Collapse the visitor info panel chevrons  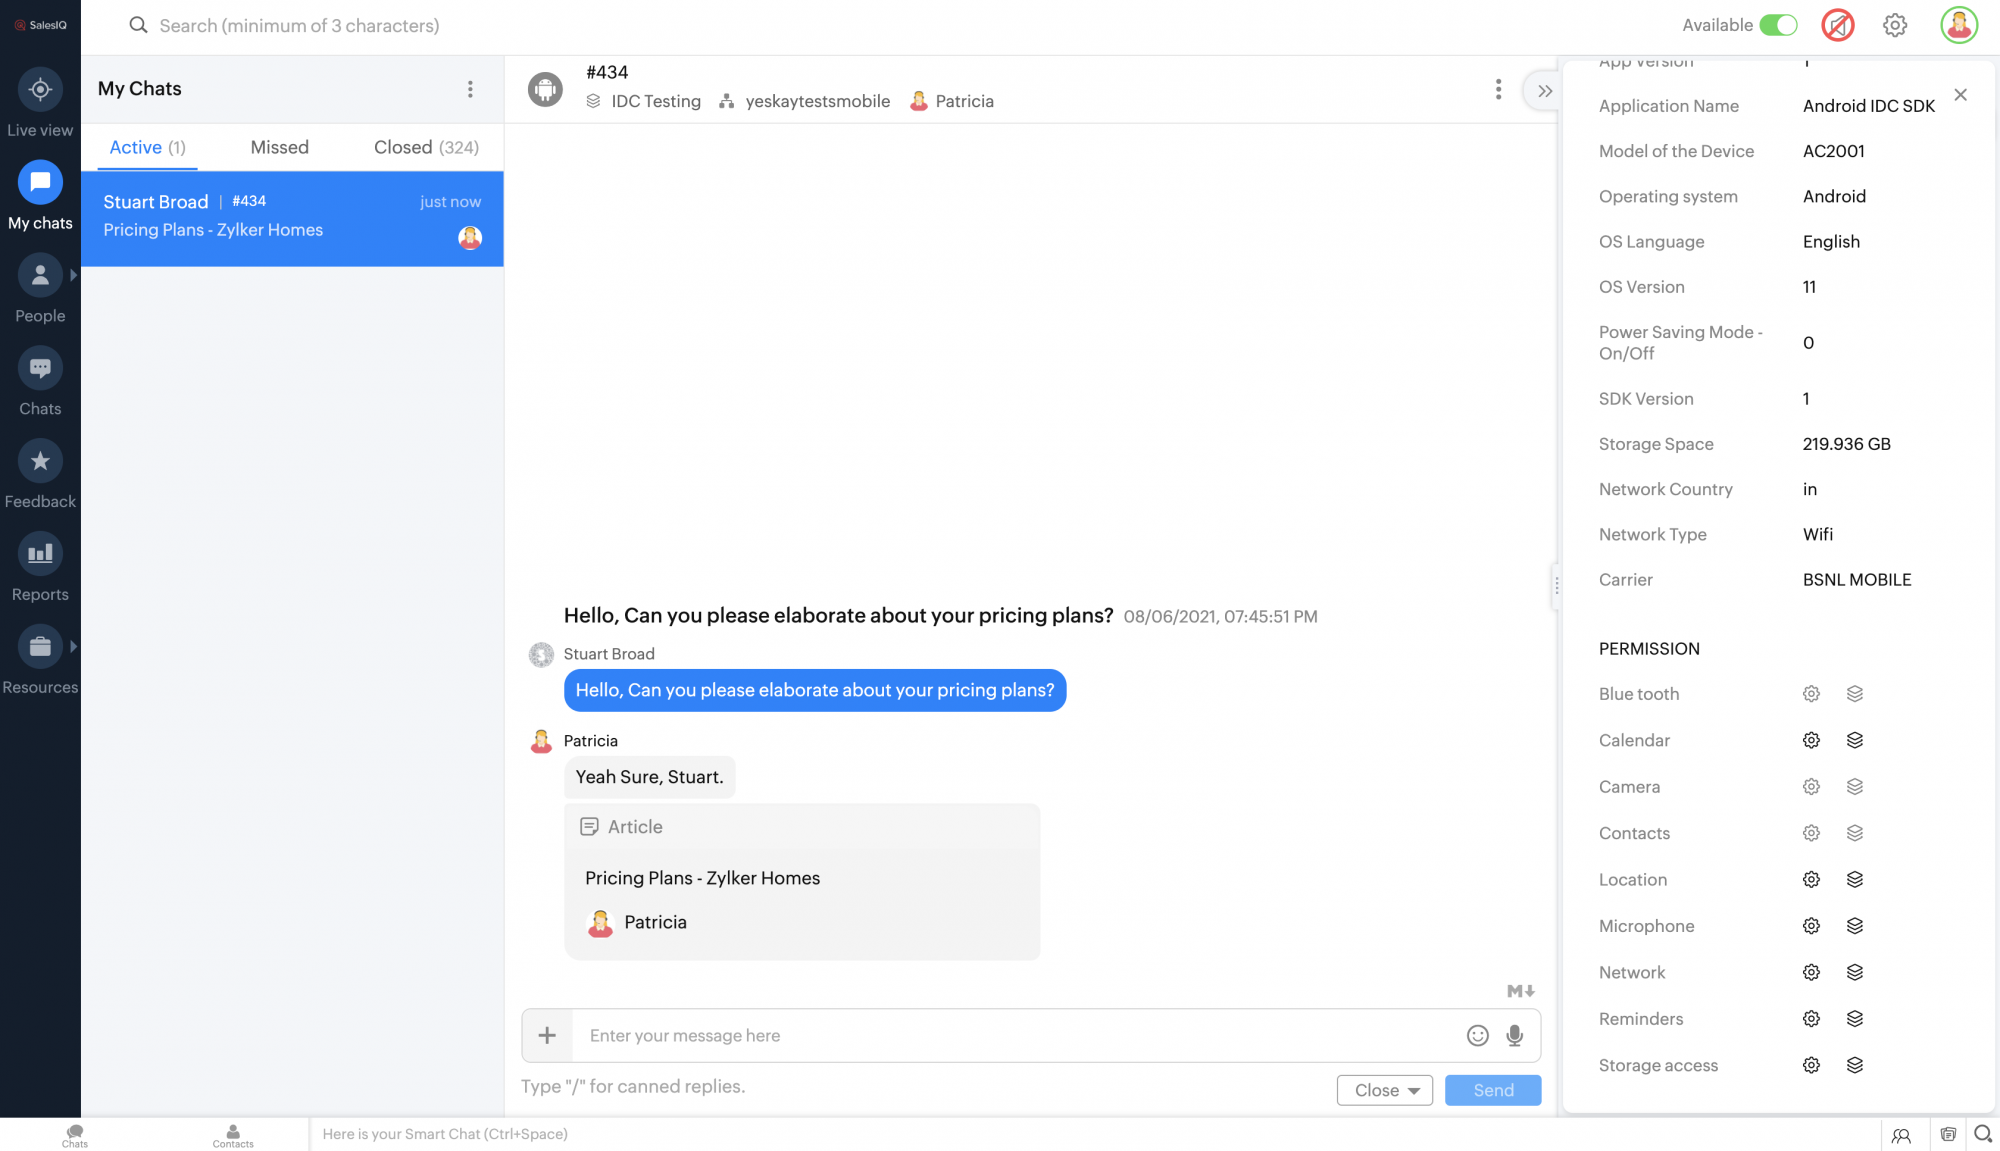point(1545,91)
